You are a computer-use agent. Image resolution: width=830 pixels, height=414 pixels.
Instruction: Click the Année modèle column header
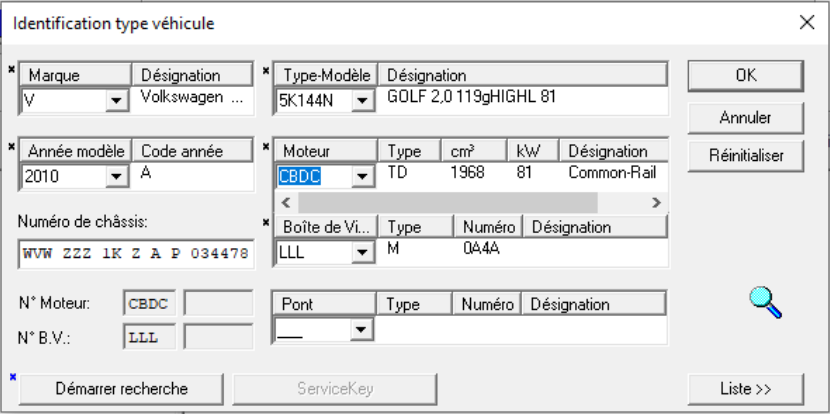click(x=75, y=151)
